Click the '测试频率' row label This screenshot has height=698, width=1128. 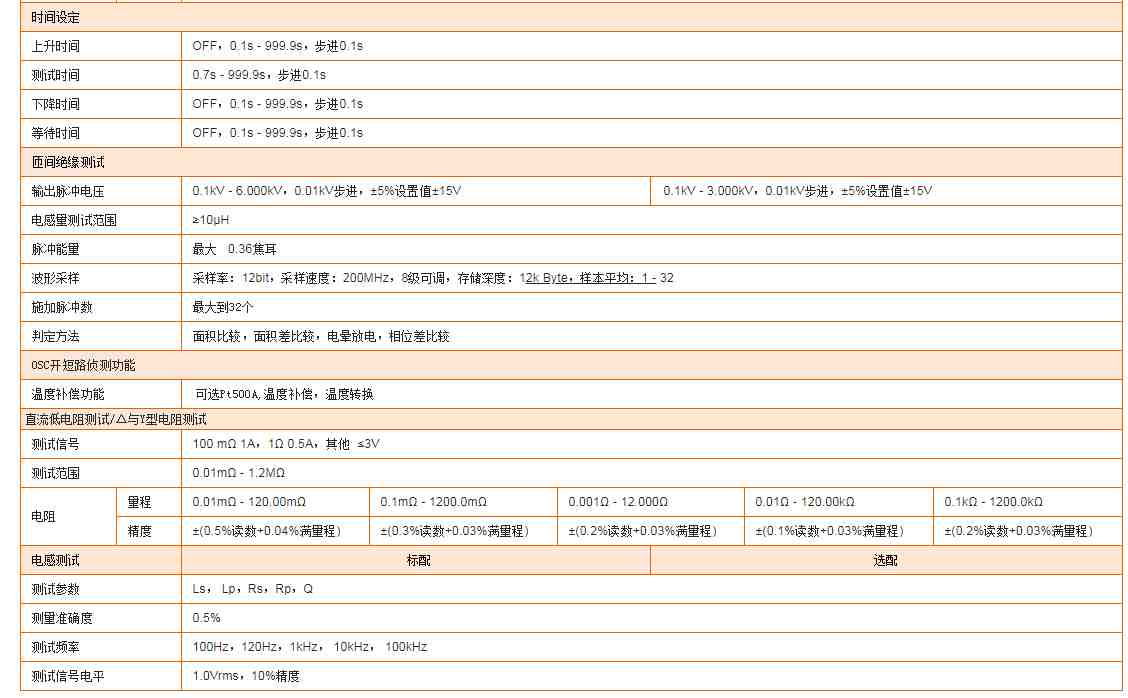pos(55,648)
